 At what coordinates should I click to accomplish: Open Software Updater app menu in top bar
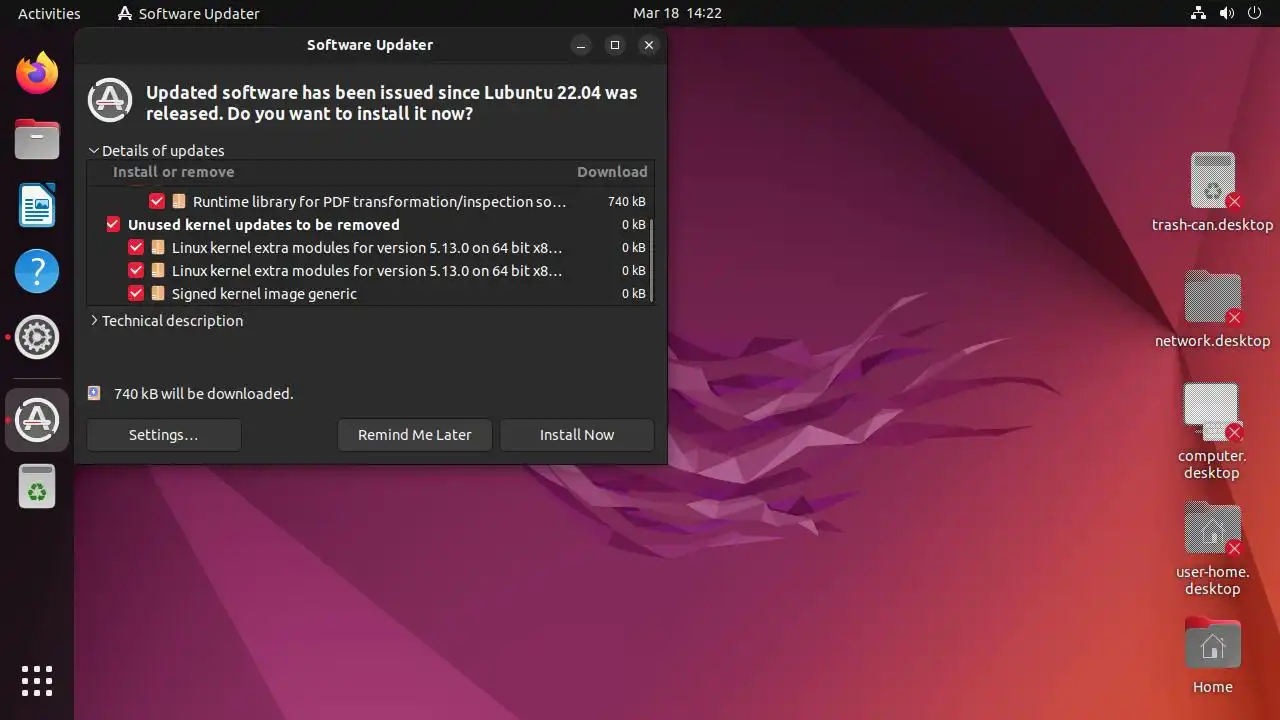[x=189, y=13]
